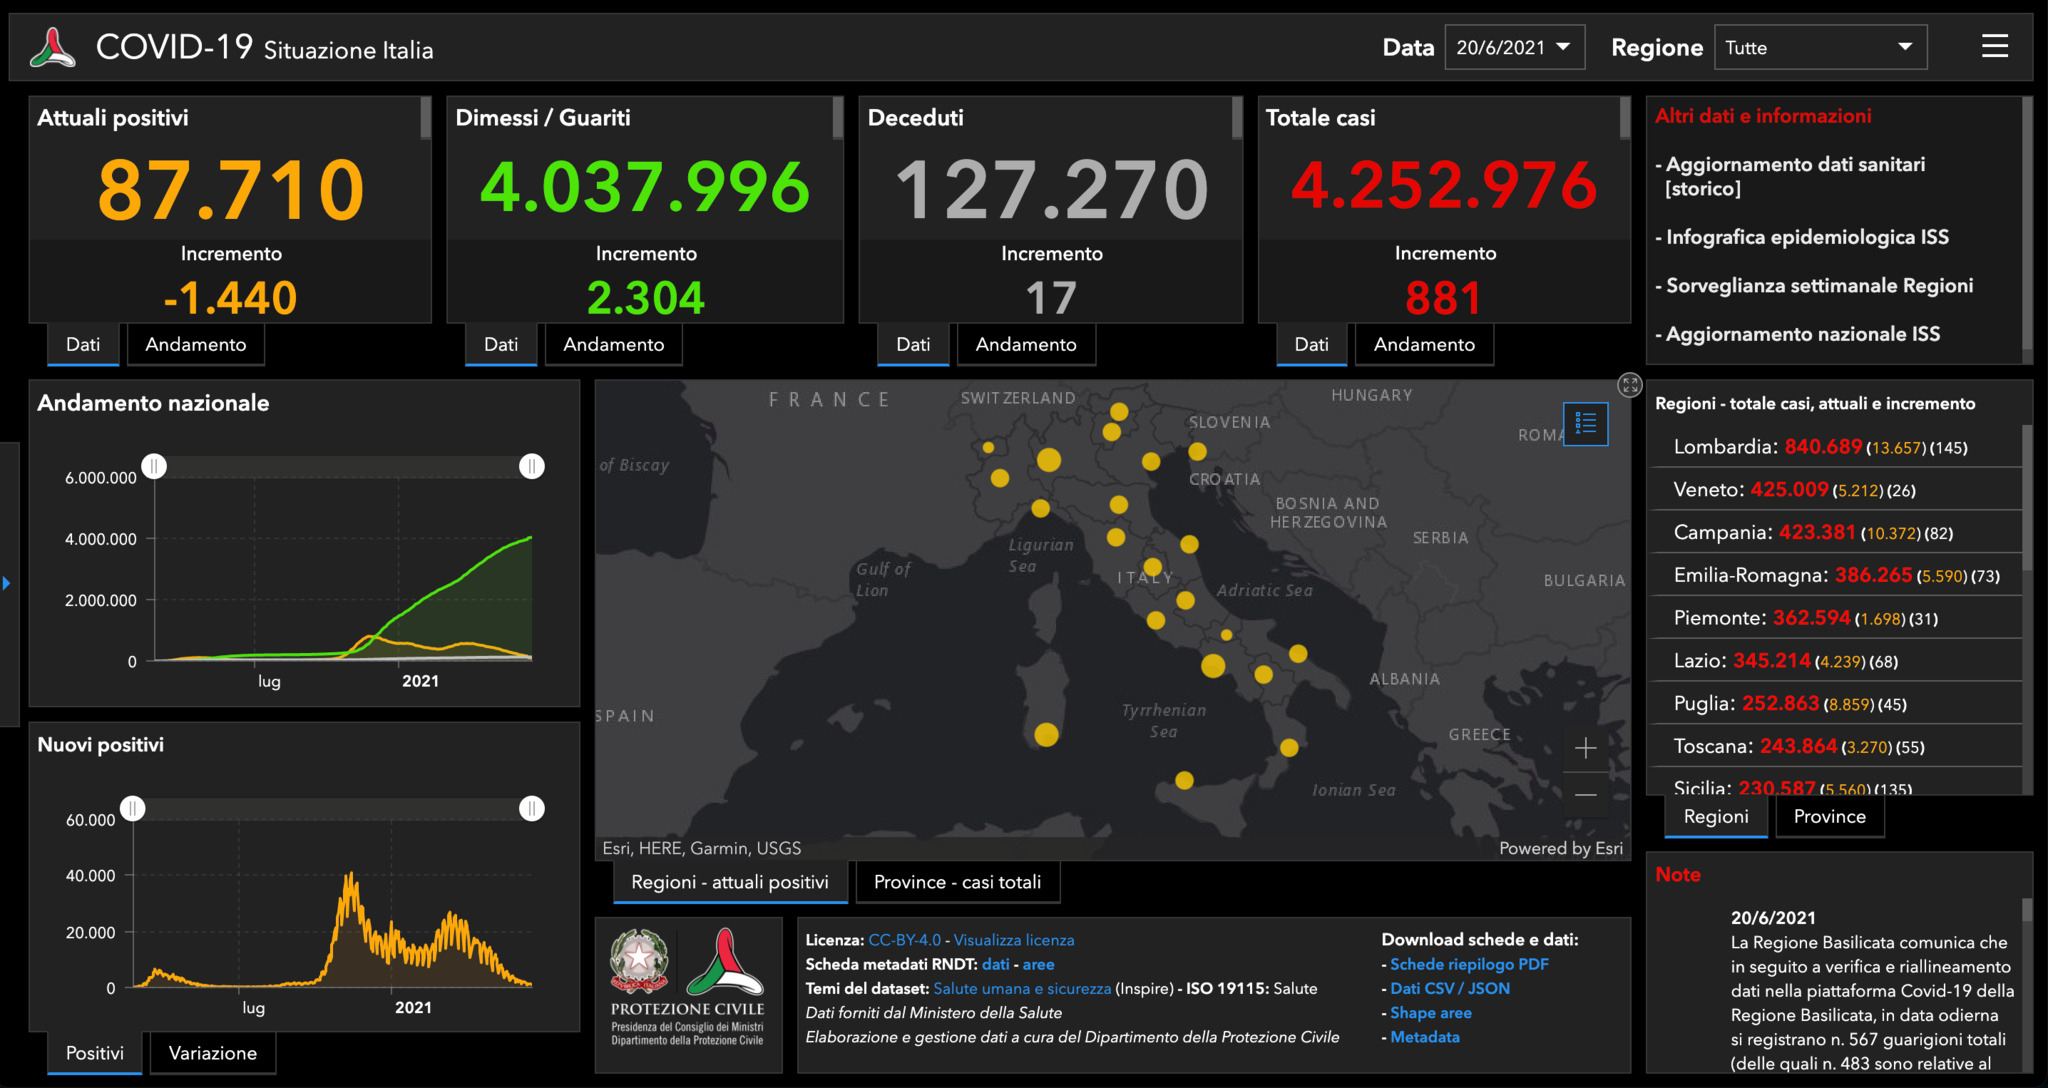Switch to Andamento tab under Deceduti

[1026, 345]
